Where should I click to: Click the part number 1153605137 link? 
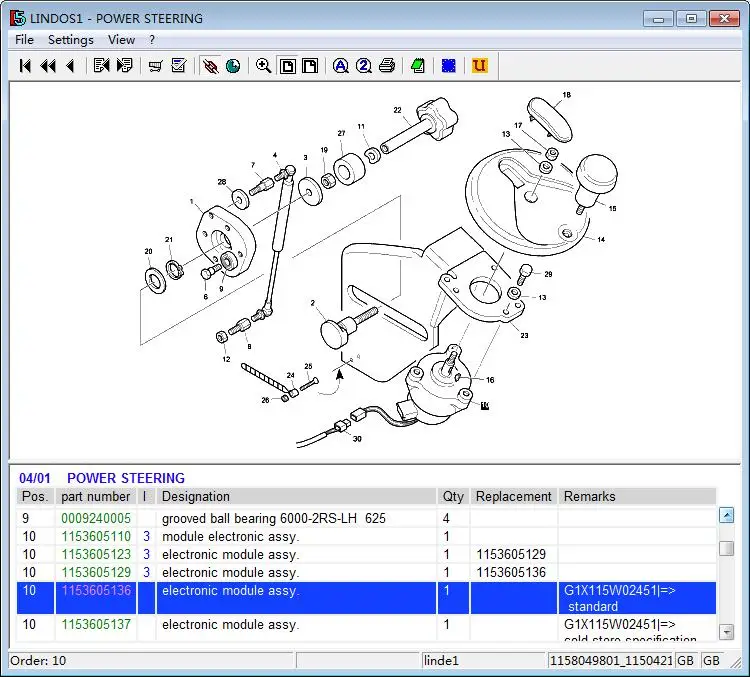96,625
